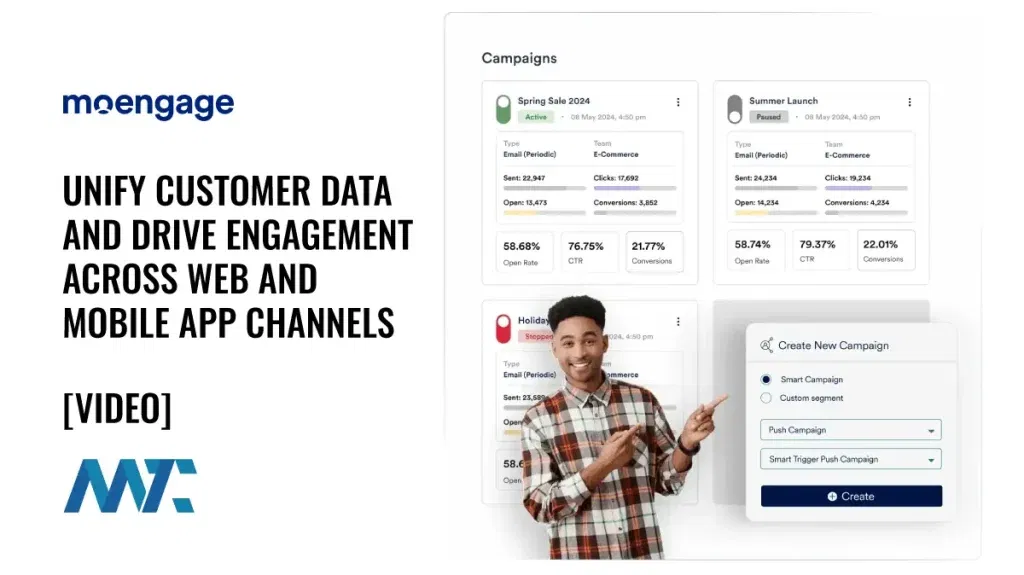Click the MoEngage logo

[x=148, y=105]
